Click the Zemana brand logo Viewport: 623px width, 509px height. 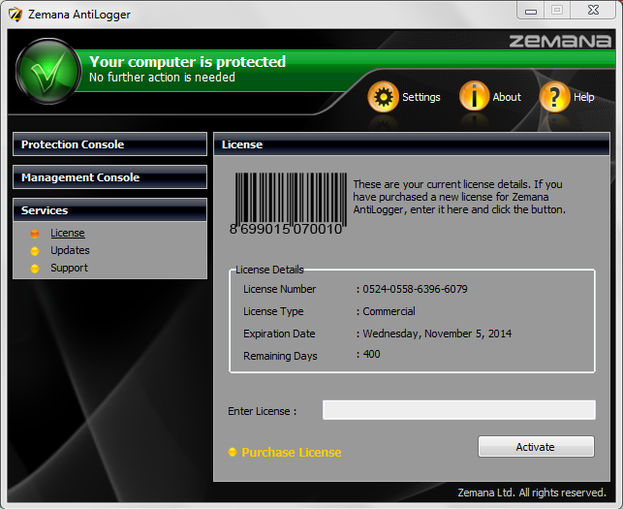[x=560, y=41]
